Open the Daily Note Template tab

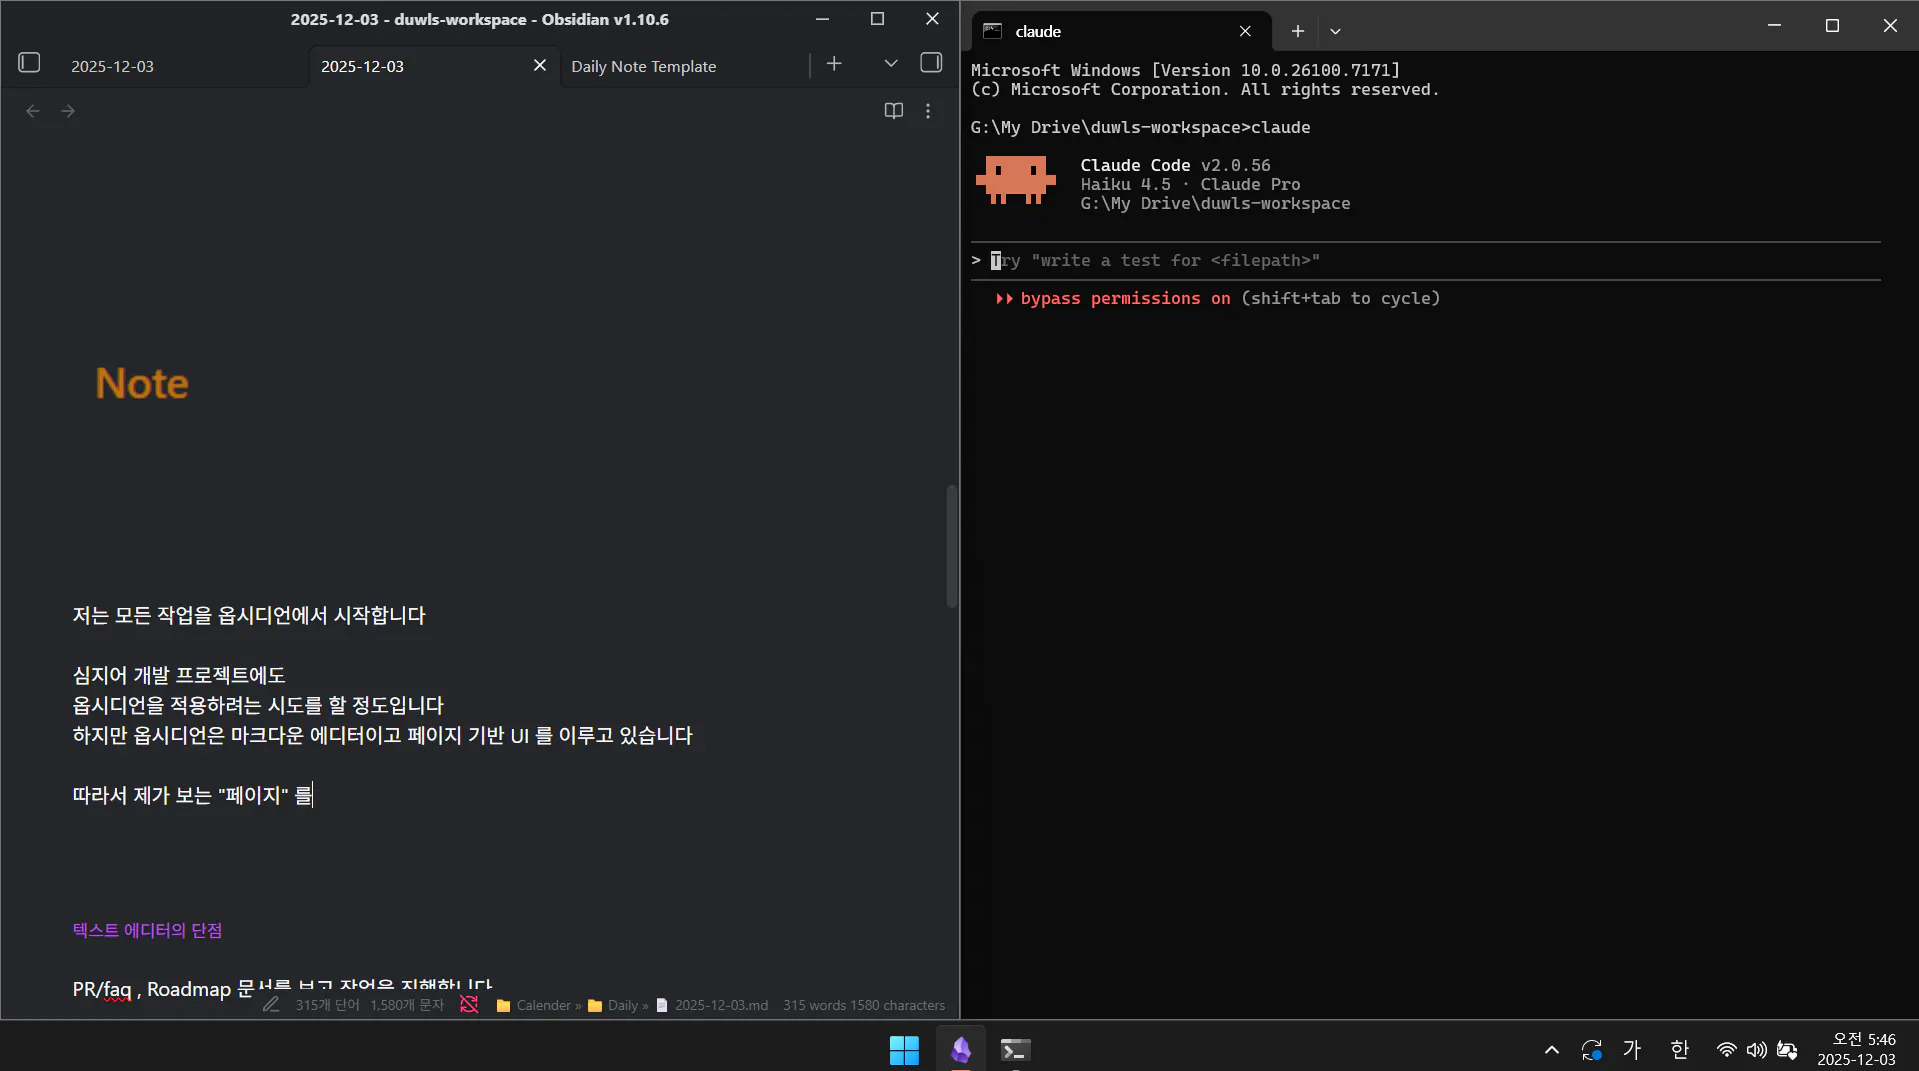coord(643,66)
